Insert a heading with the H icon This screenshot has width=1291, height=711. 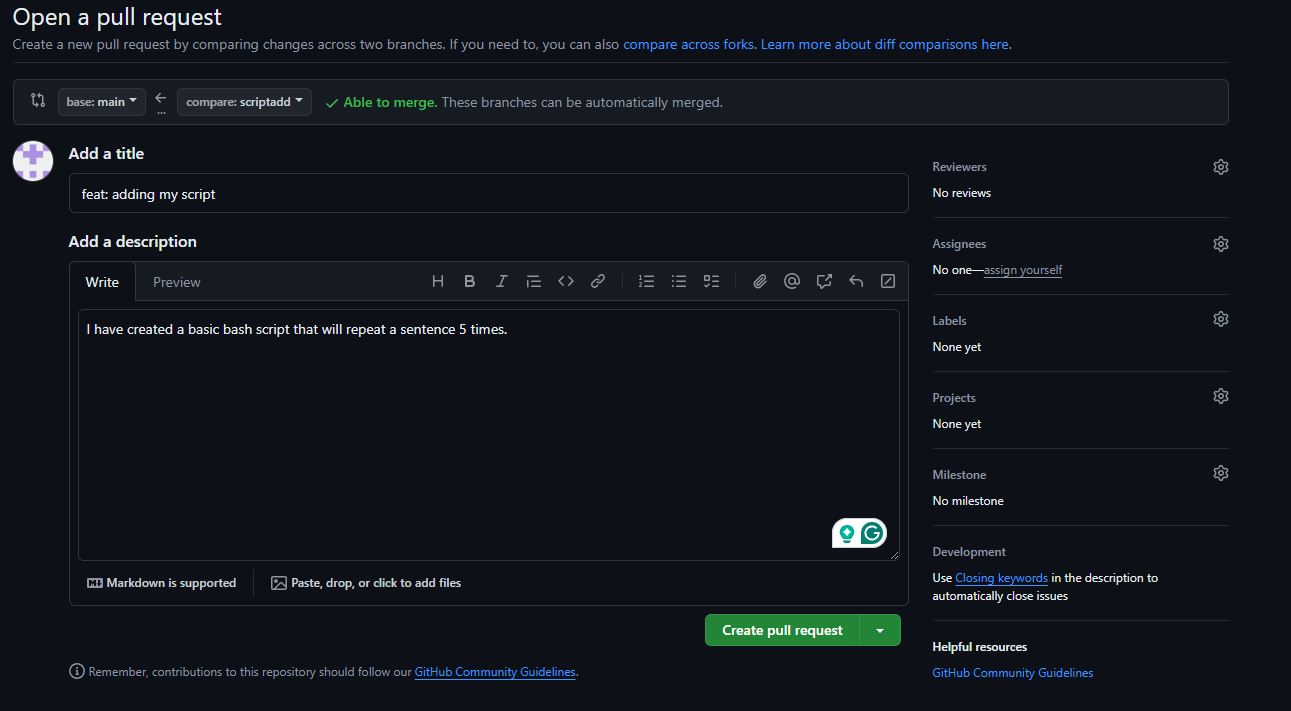(437, 282)
